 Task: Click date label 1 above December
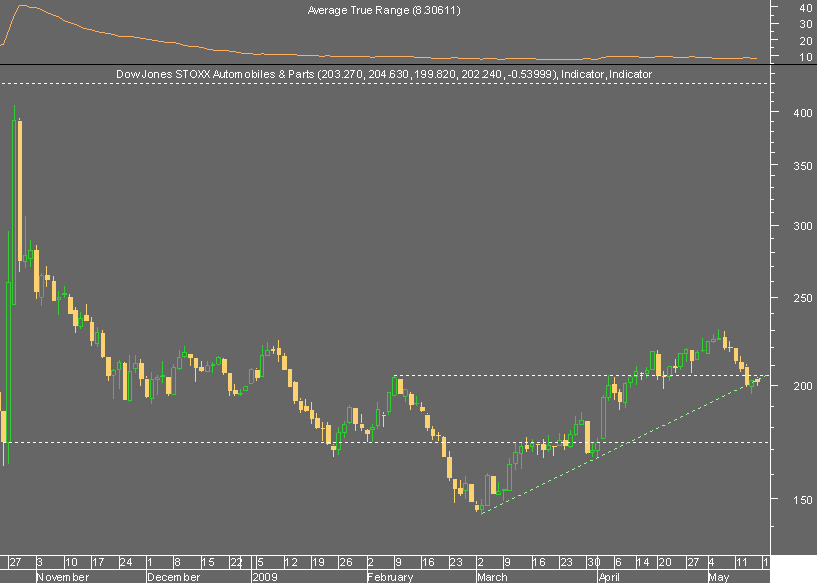(150, 563)
